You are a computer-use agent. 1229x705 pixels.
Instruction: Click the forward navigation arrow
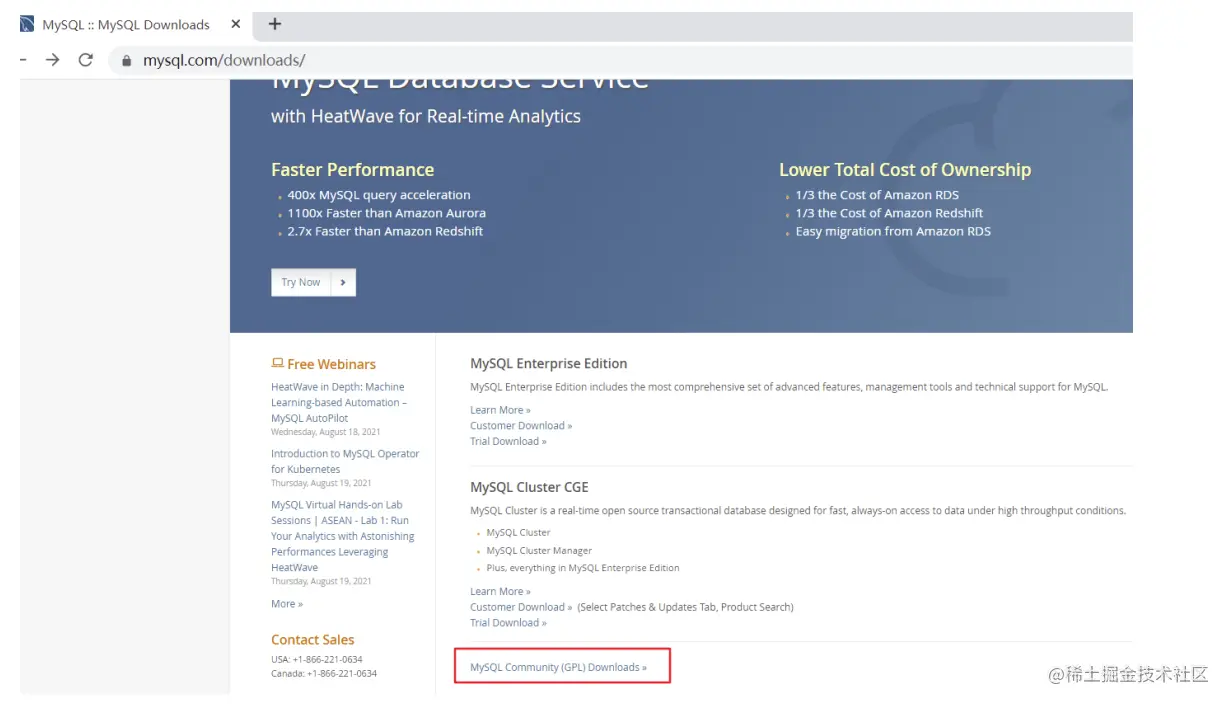point(53,60)
